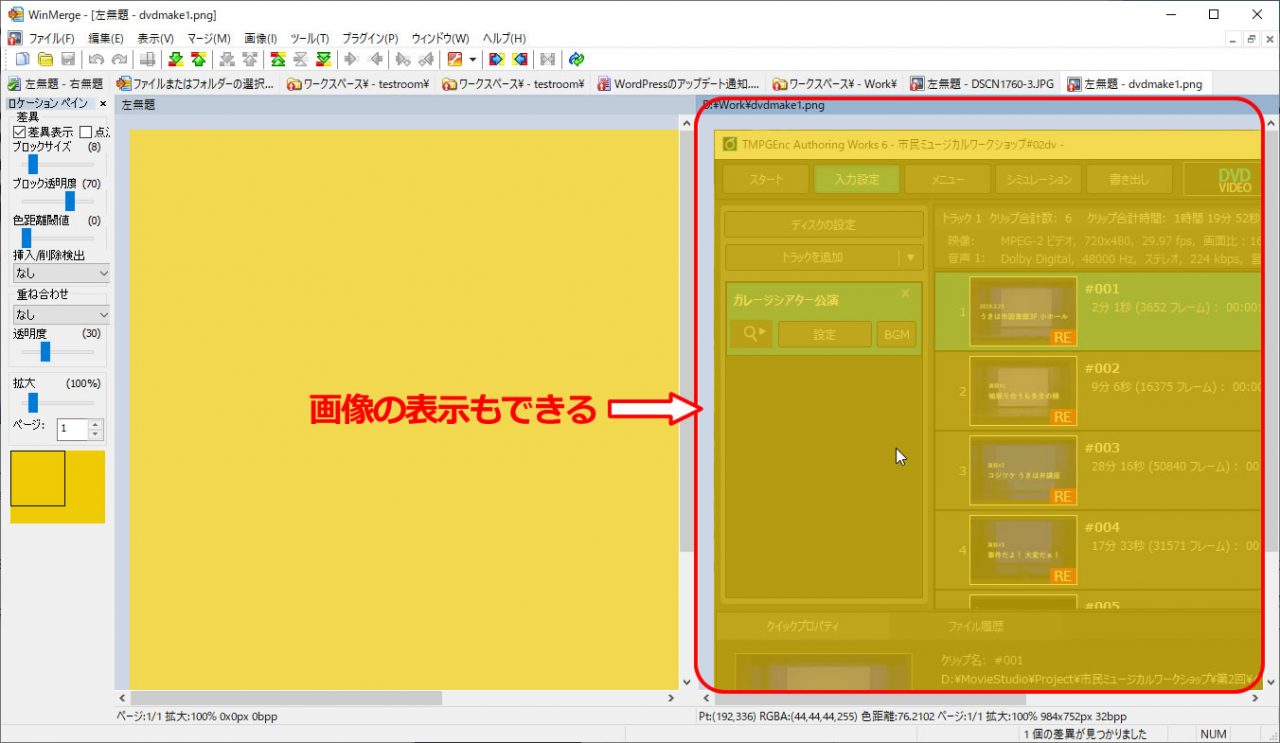
Task: Click the Refresh green-arrows toolbar icon
Action: click(x=577, y=59)
